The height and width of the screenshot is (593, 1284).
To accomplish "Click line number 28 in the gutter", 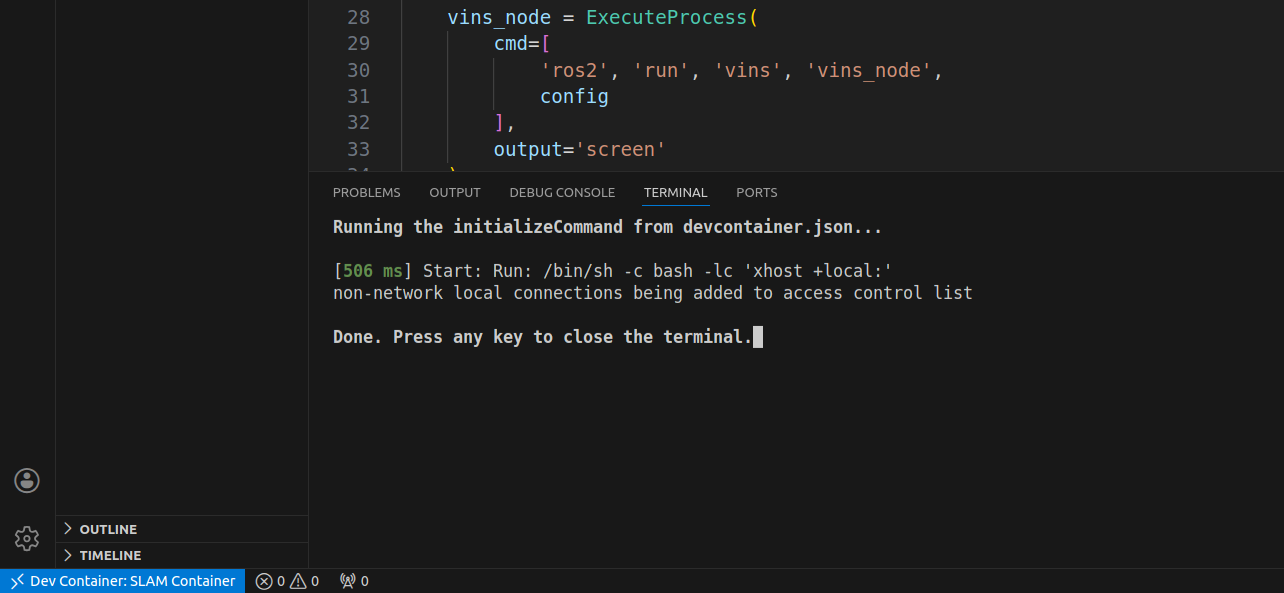I will coord(357,17).
